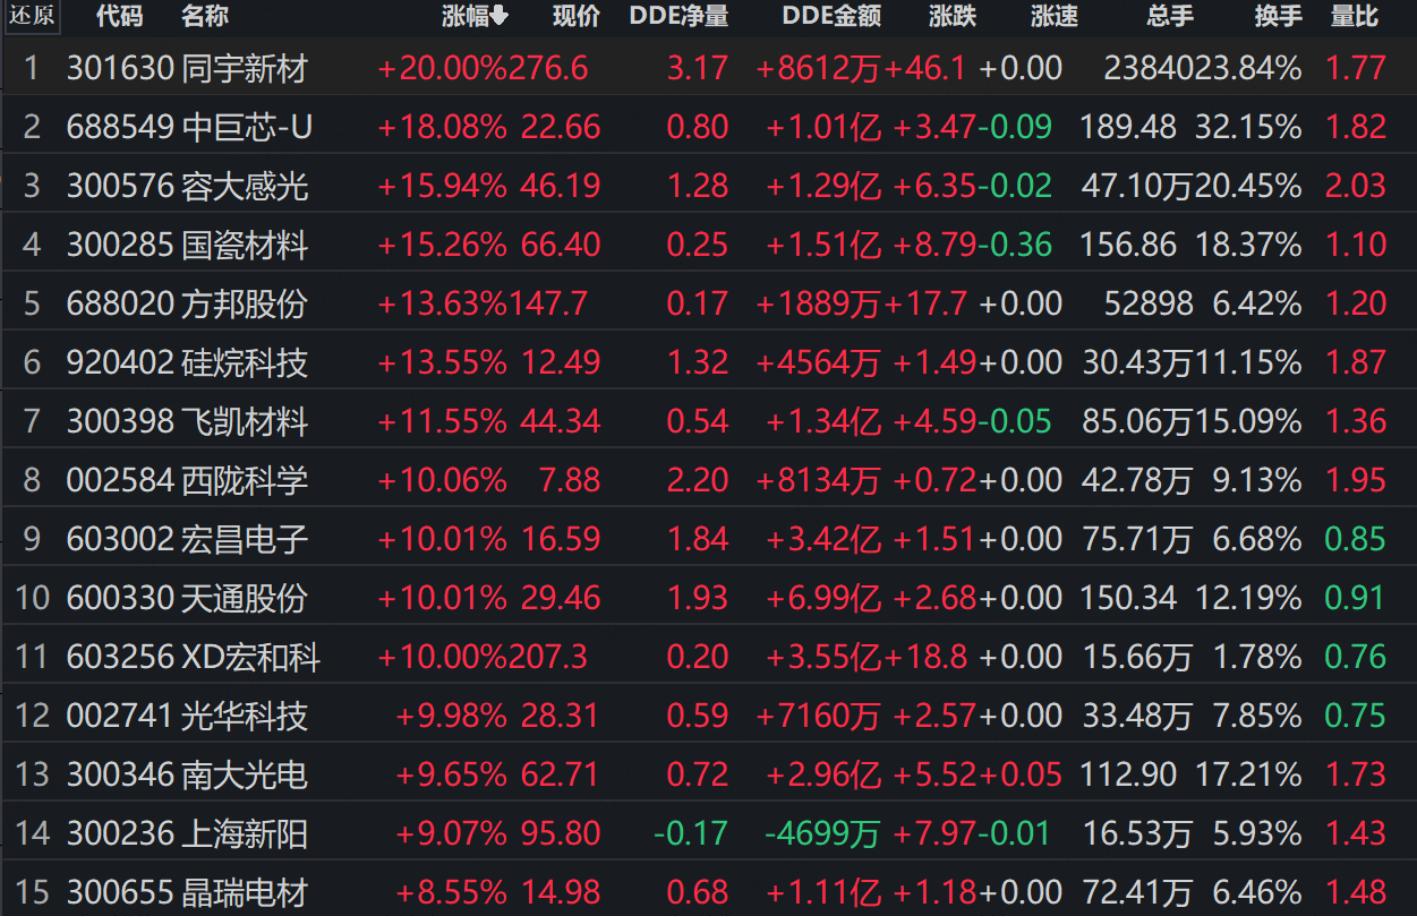Sort by 代码 column header

(x=119, y=16)
